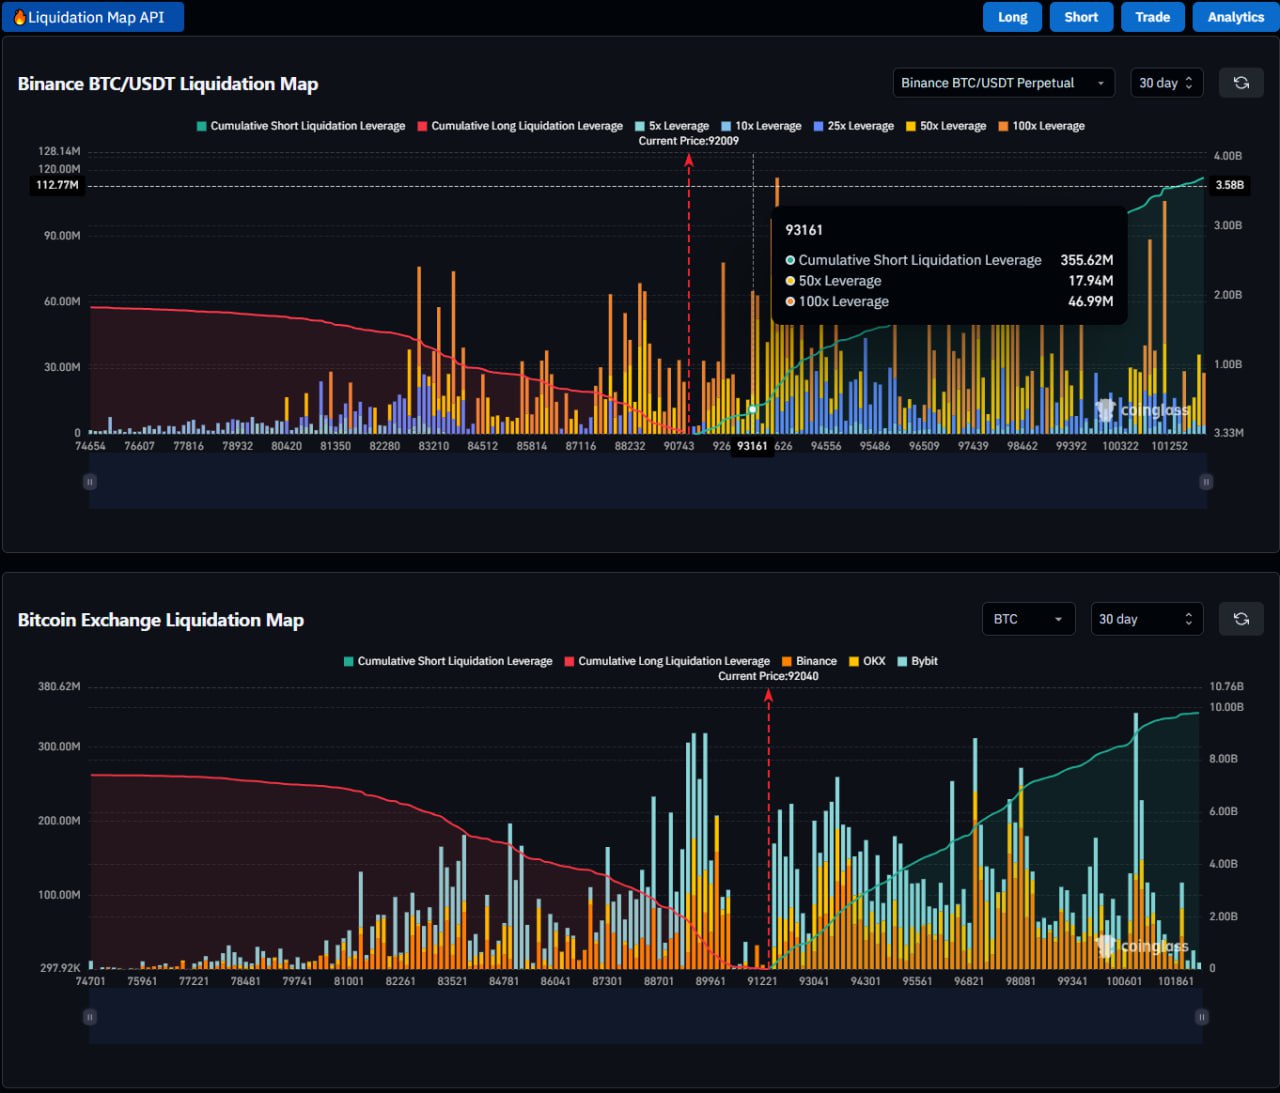The height and width of the screenshot is (1093, 1280).
Task: Hide the 100x Leverage legend series
Action: [1041, 126]
